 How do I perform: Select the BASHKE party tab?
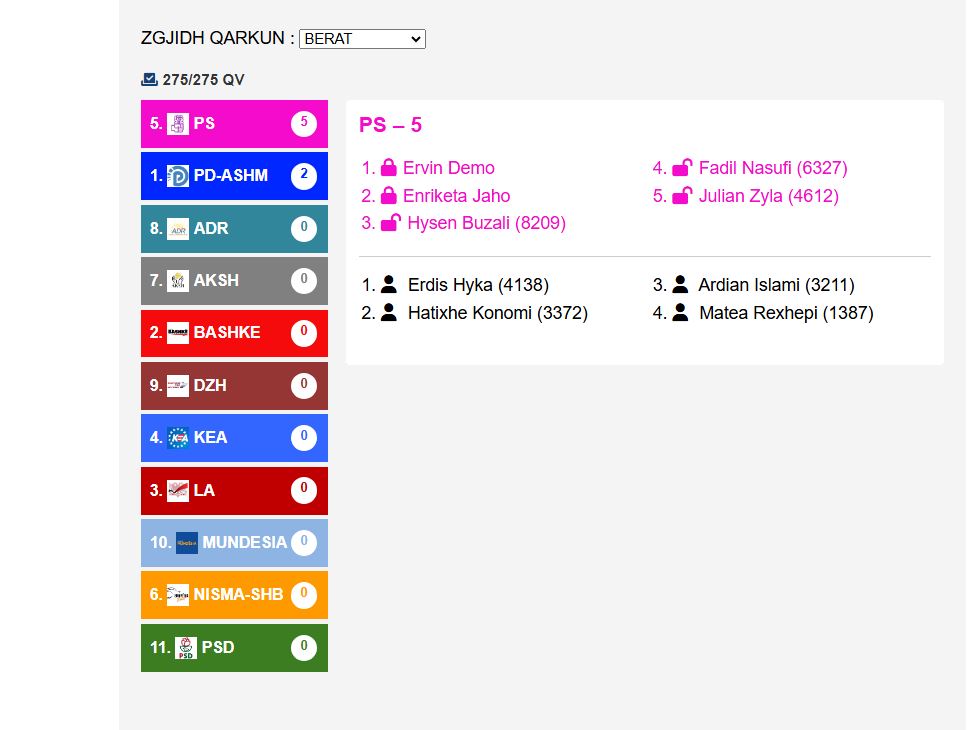[x=234, y=333]
